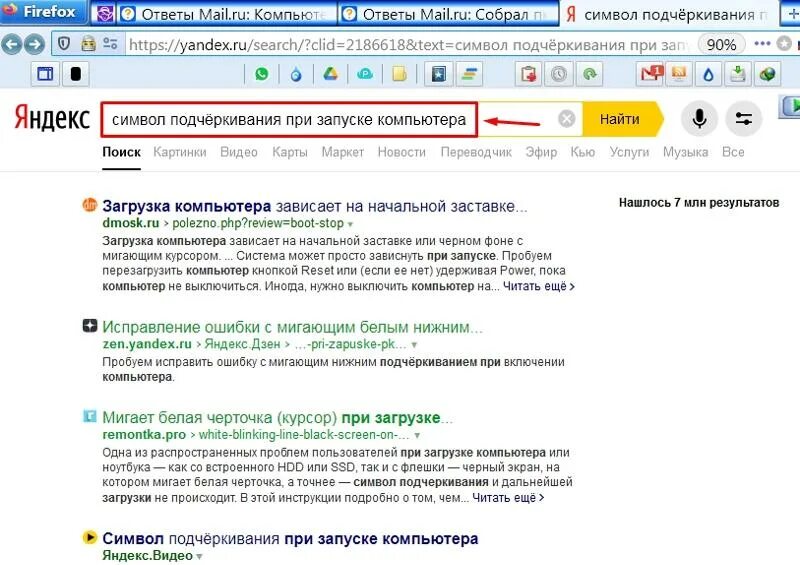Open result 'Мигает белая черточка (курсор) при загрузке'

(x=278, y=417)
